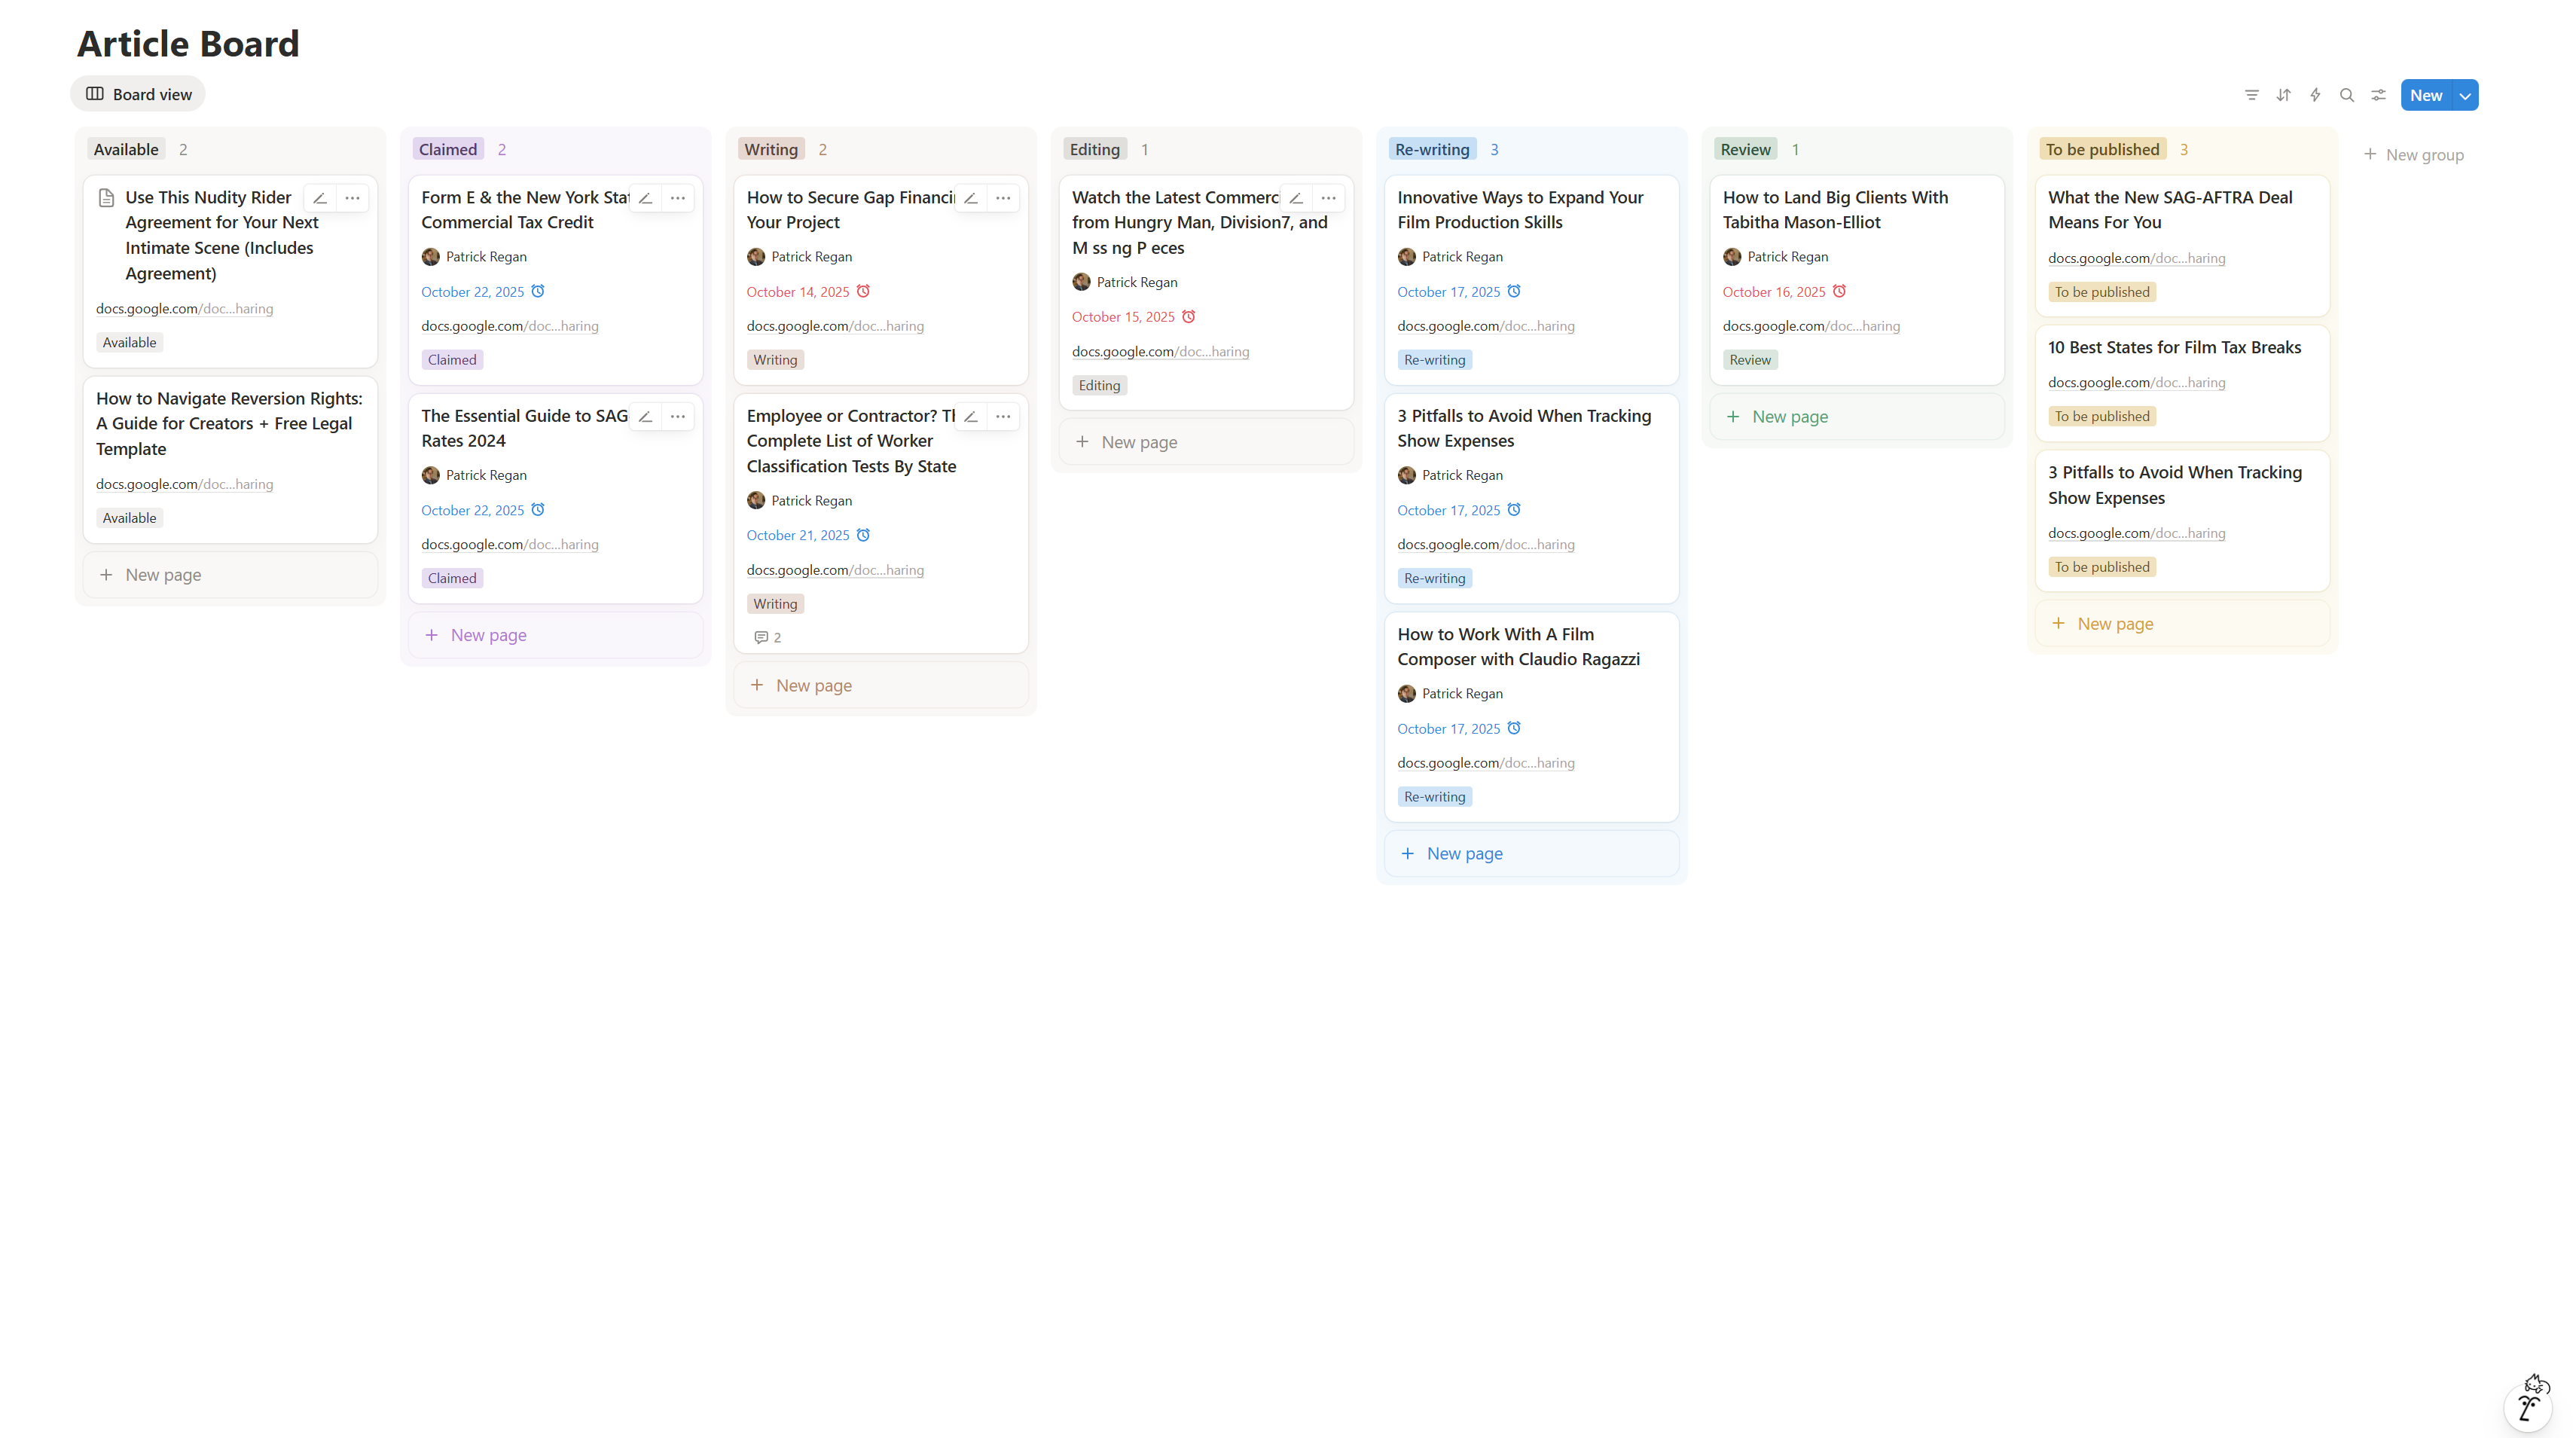Screen dimensions: 2576x1438
Task: Open the filter icon in toolbar
Action: coord(2251,95)
